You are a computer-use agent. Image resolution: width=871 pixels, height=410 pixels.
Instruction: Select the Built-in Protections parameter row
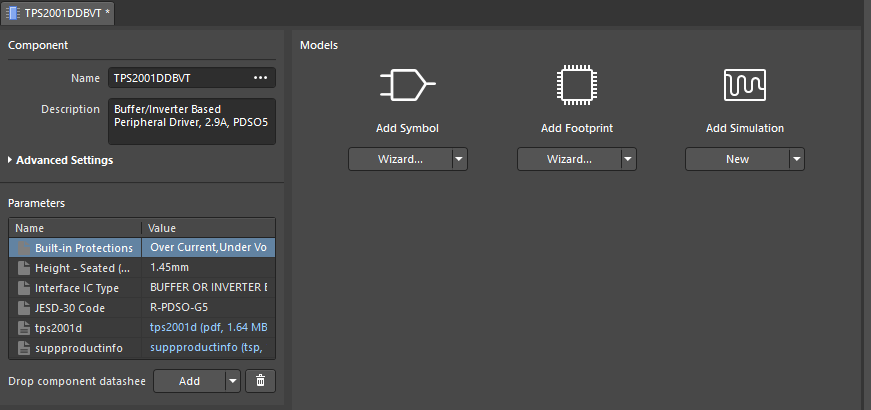[x=142, y=247]
